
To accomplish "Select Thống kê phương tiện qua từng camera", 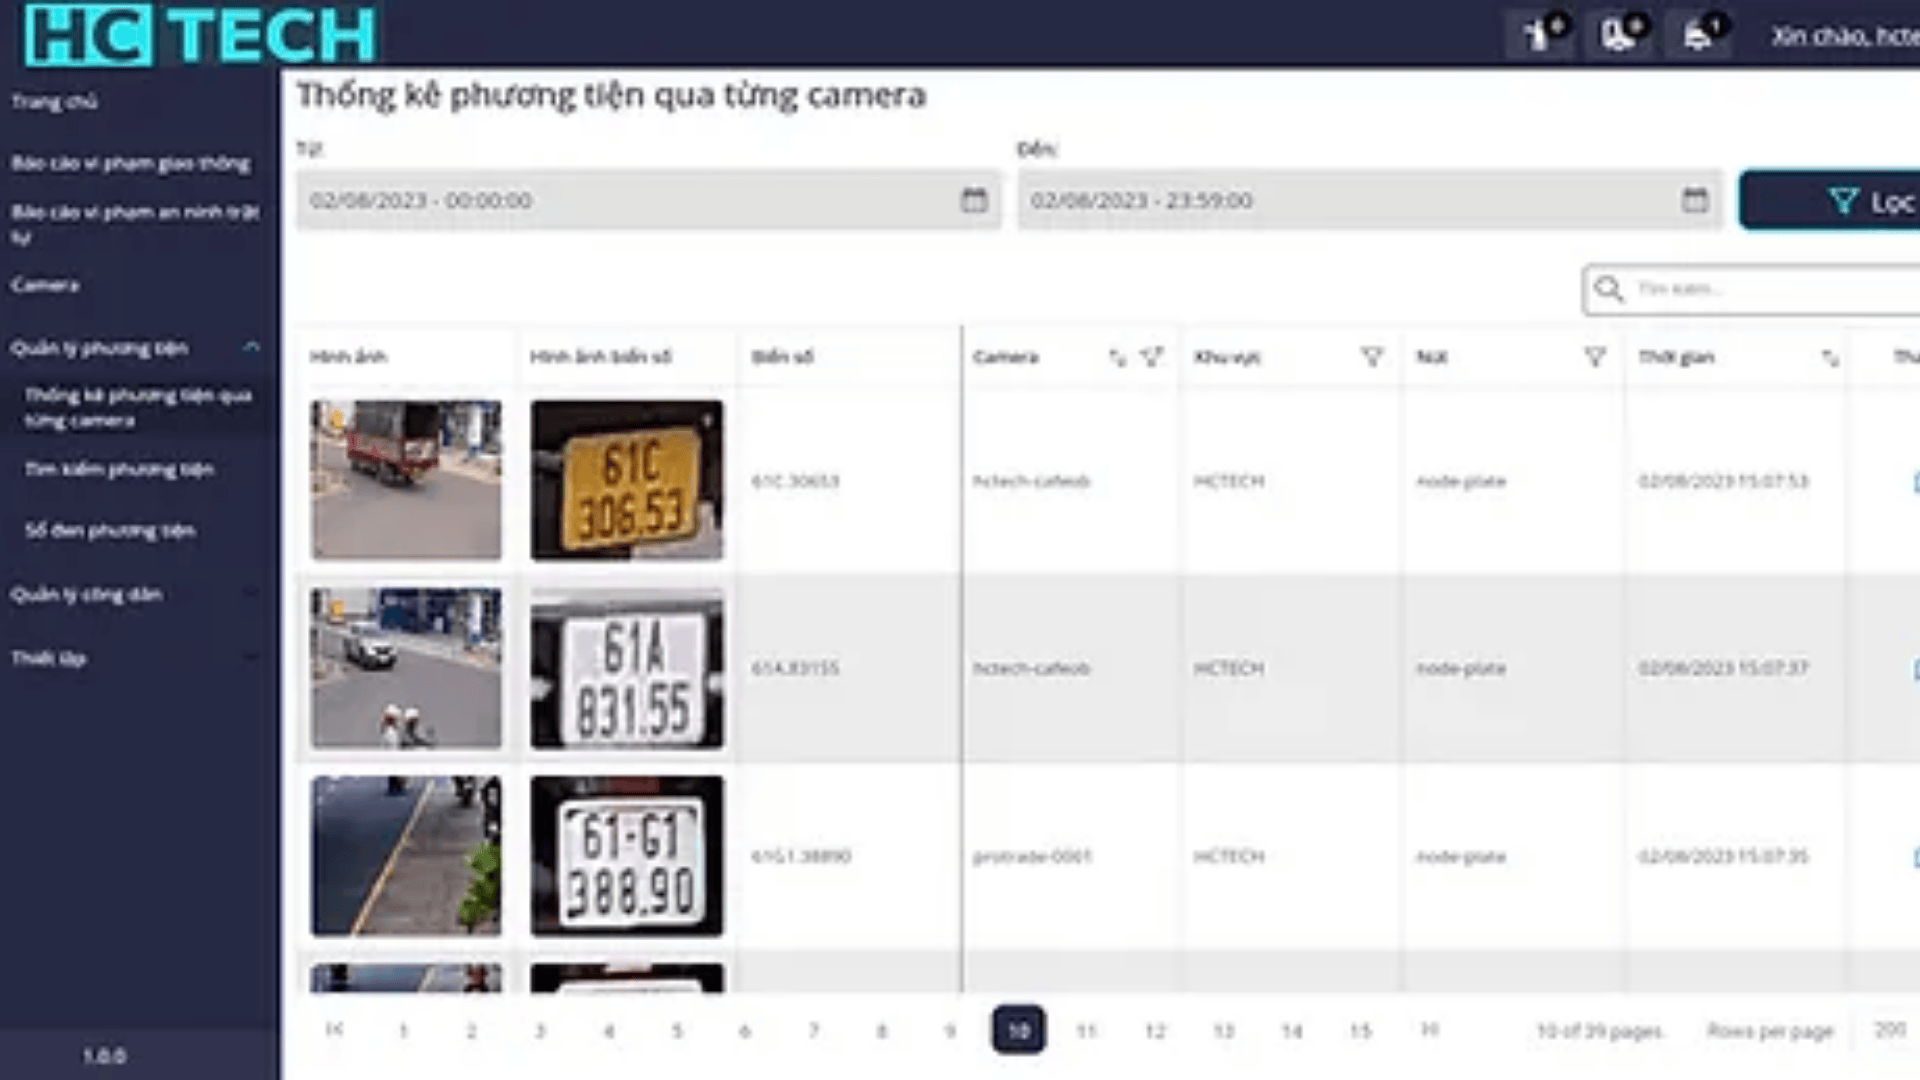I will click(x=138, y=408).
